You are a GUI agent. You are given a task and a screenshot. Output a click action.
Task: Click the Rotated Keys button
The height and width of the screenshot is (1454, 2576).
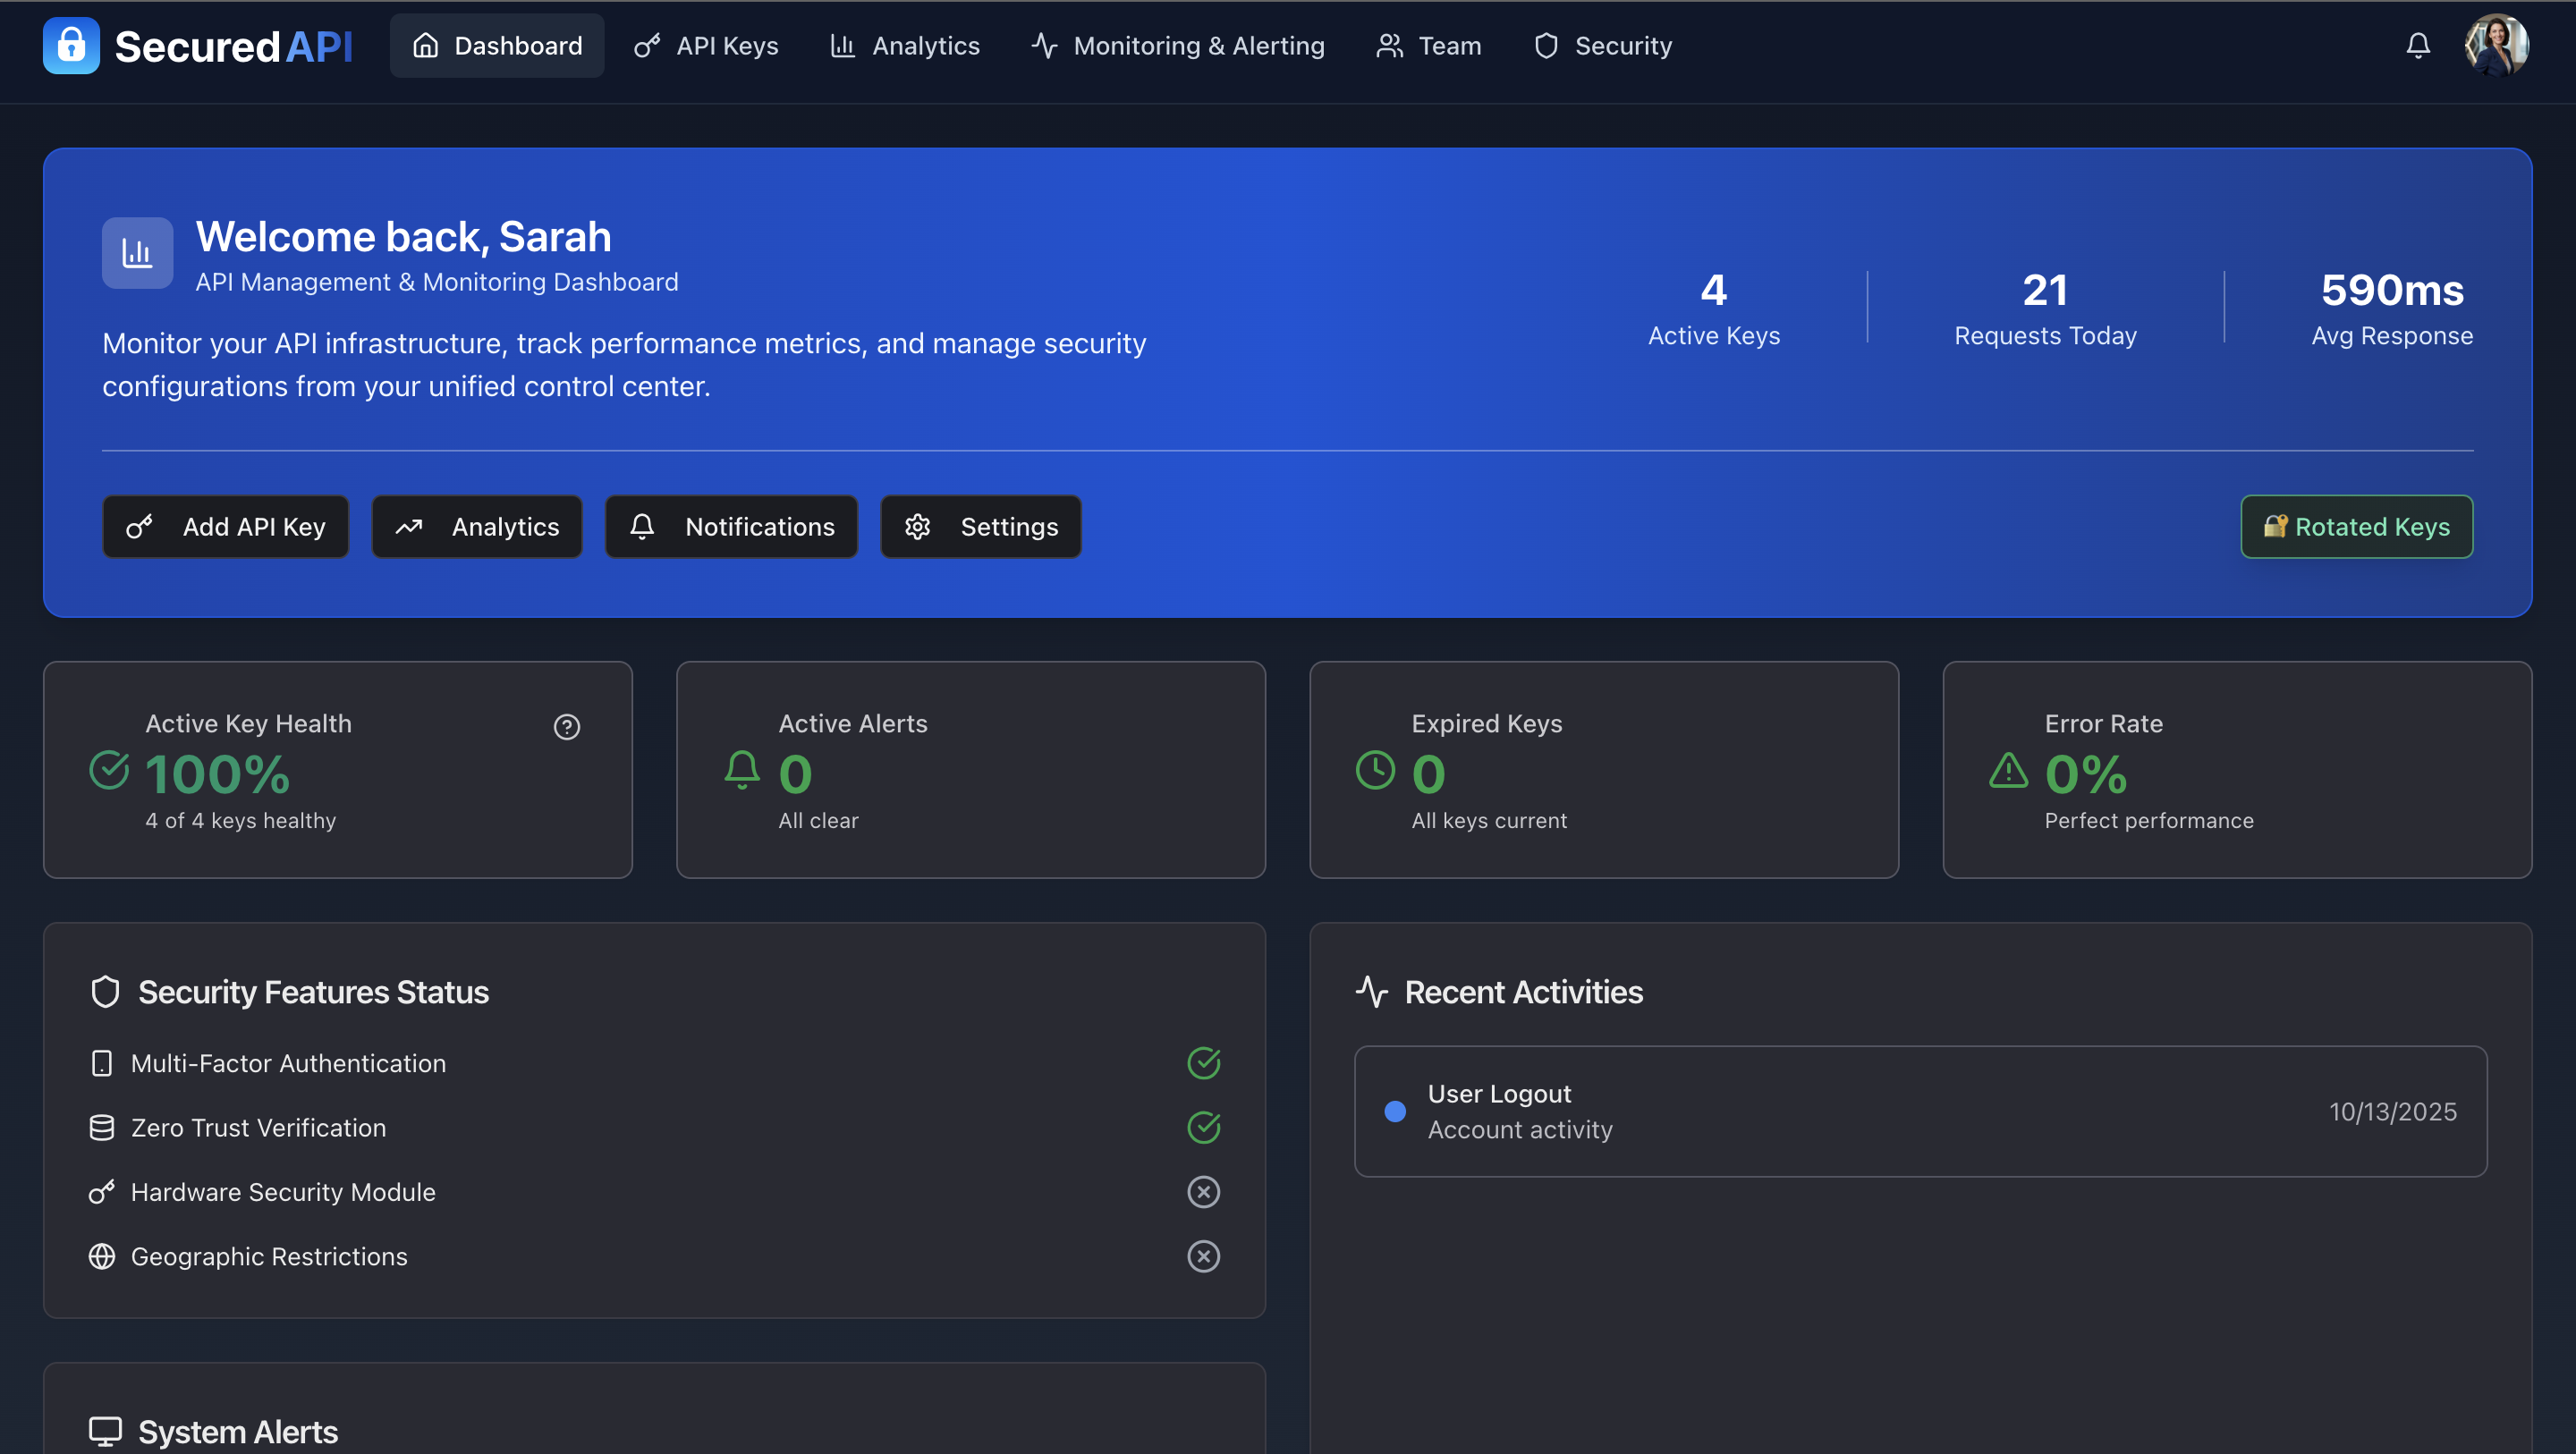(2355, 527)
